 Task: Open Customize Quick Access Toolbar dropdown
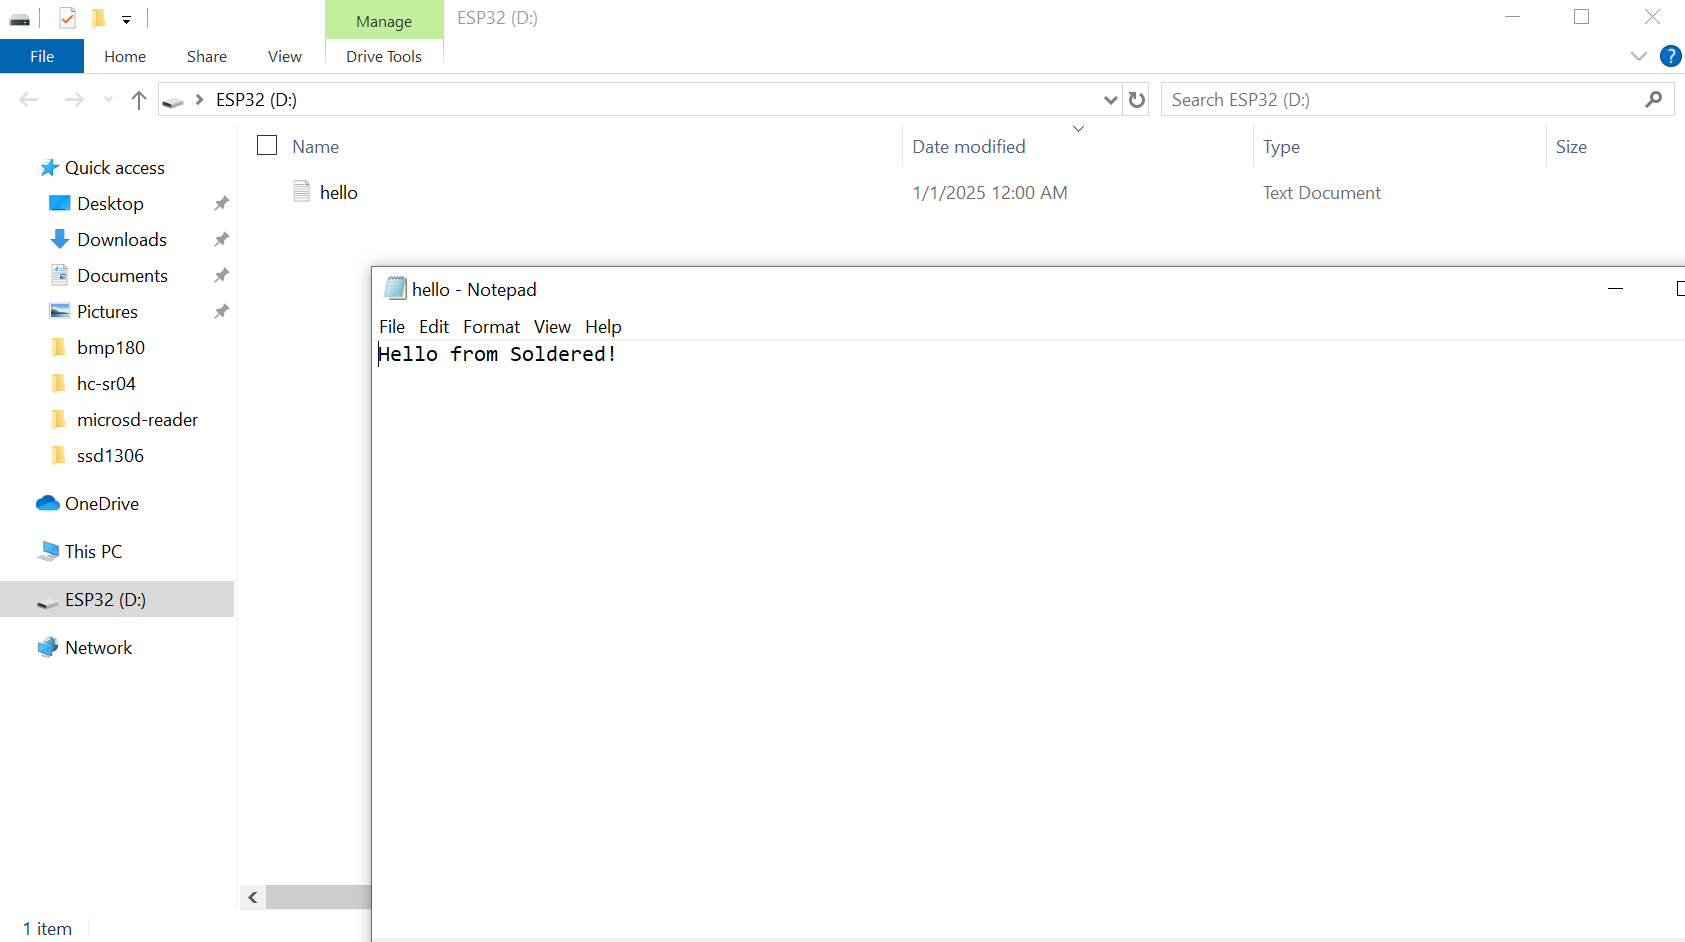(126, 19)
